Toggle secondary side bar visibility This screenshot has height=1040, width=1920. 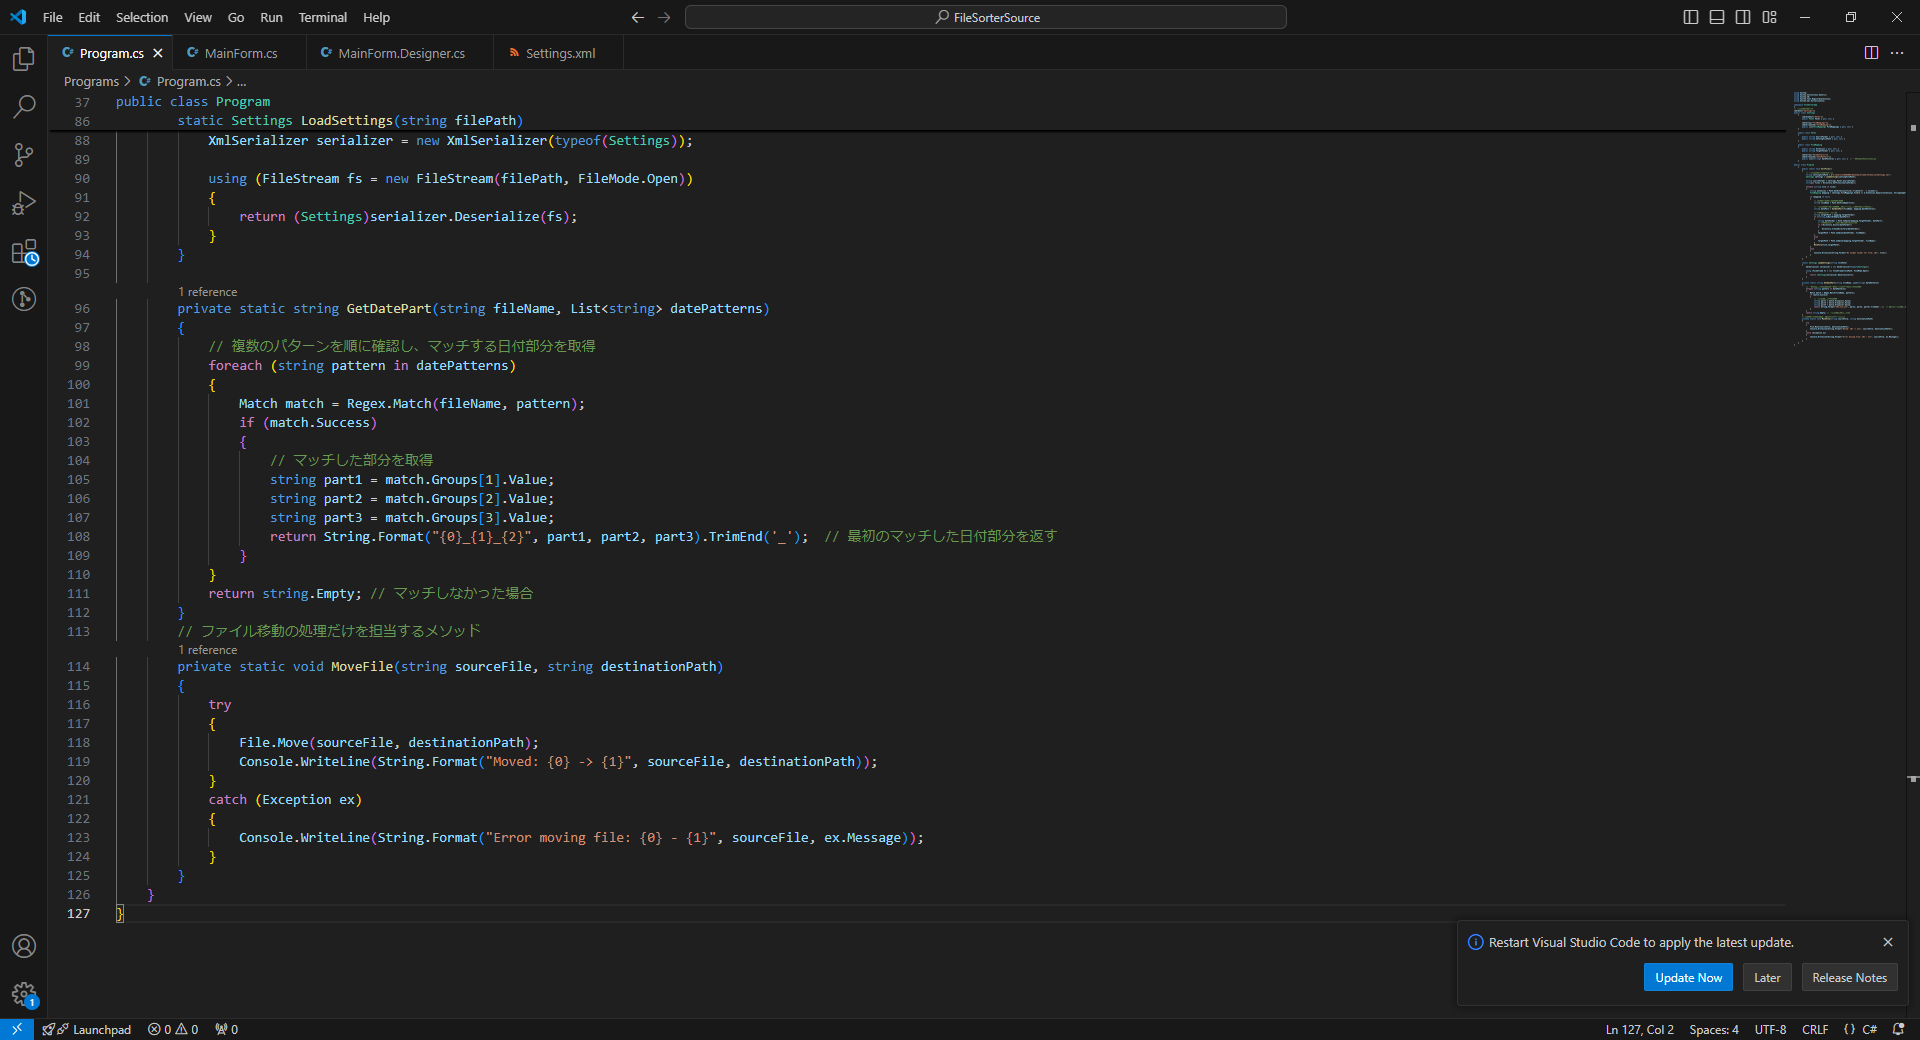pyautogui.click(x=1743, y=17)
